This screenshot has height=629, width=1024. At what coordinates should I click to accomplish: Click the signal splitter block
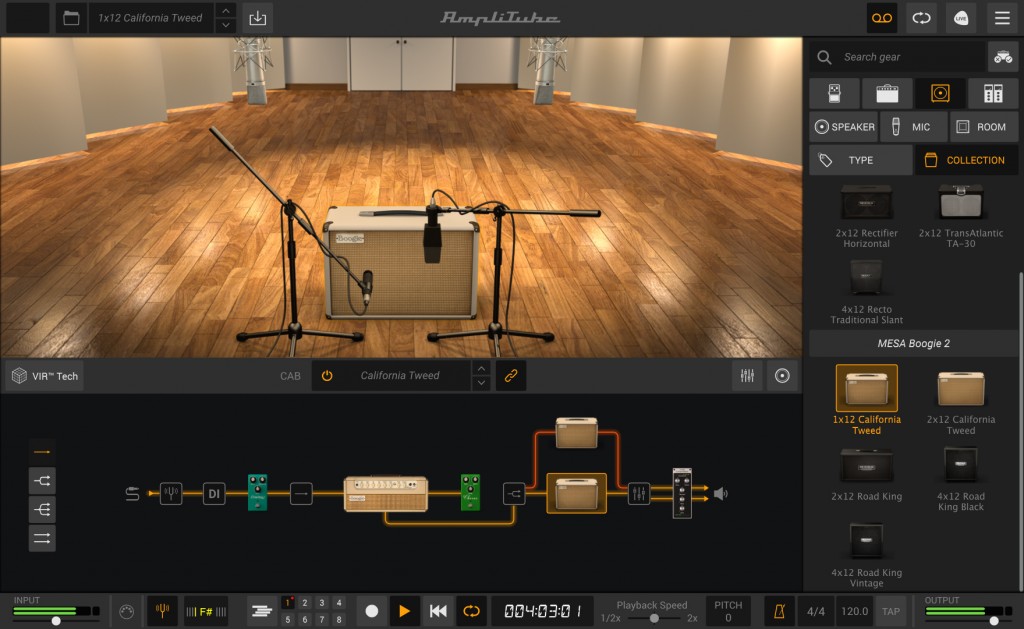[514, 494]
